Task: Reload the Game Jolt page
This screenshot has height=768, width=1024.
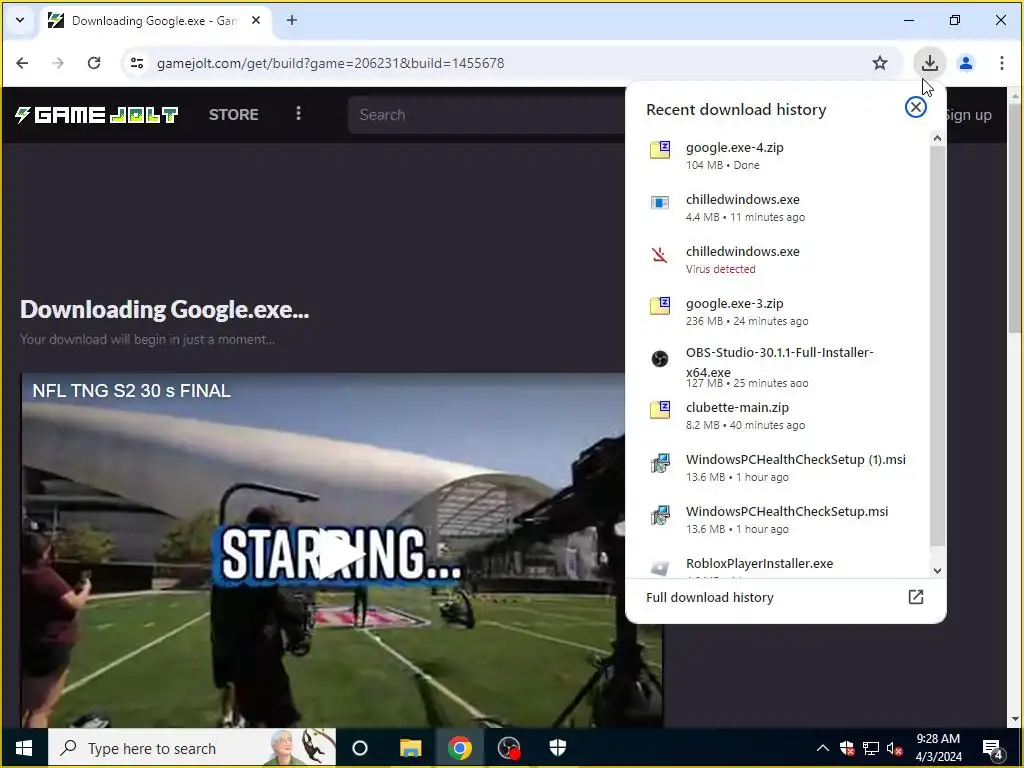Action: (x=94, y=63)
